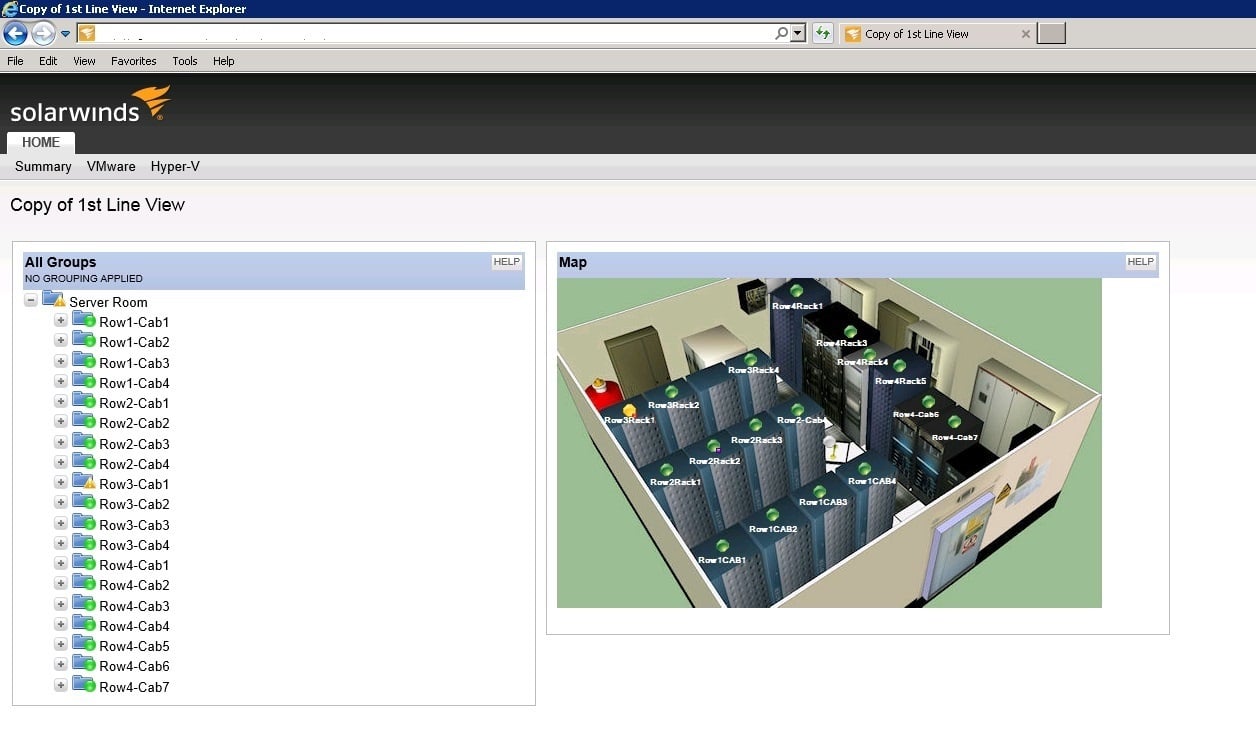1256x736 pixels.
Task: Click the Server Room warning folder icon
Action: 53,300
